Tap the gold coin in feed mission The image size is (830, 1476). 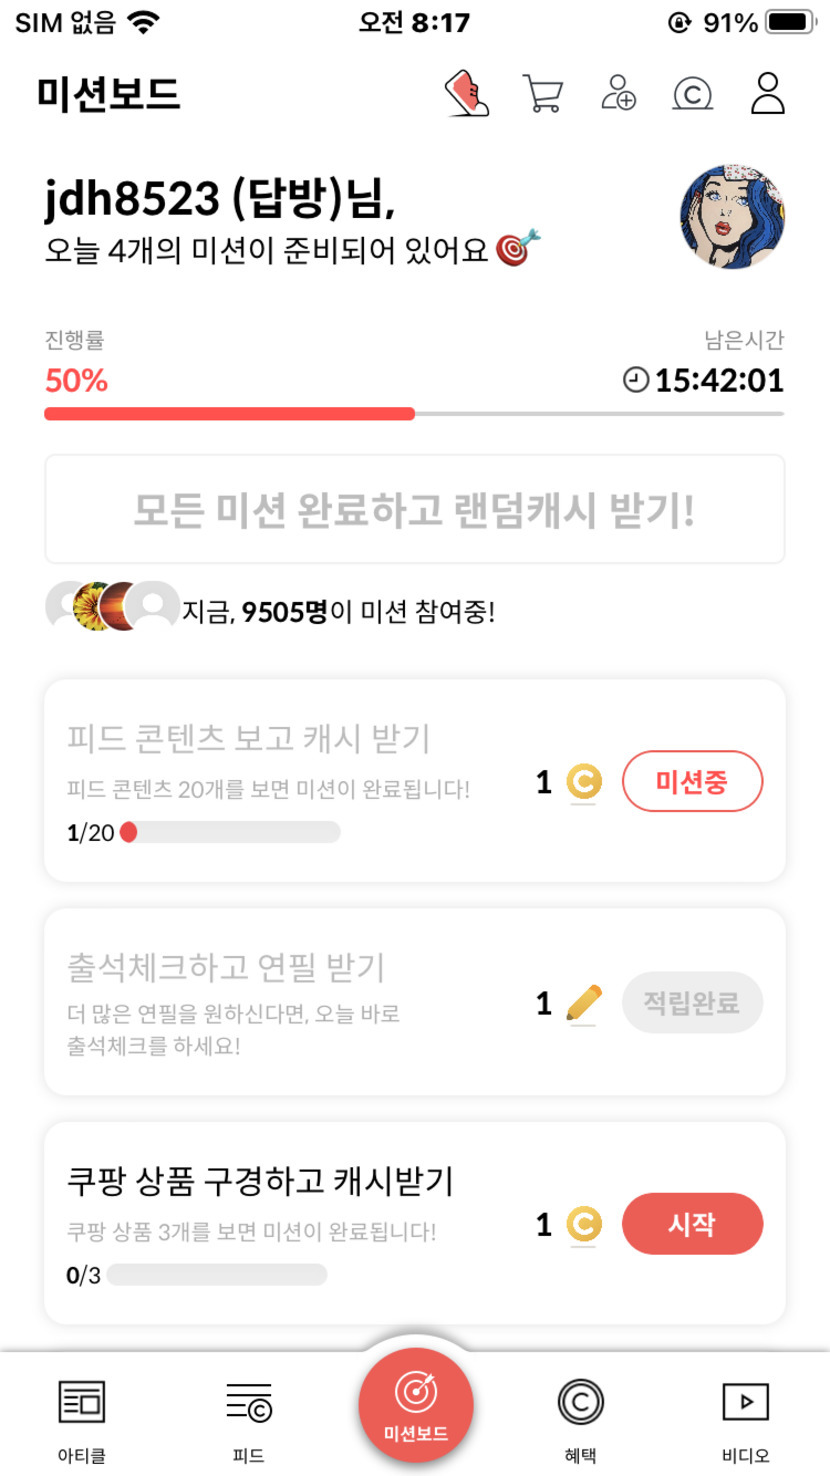pos(584,782)
